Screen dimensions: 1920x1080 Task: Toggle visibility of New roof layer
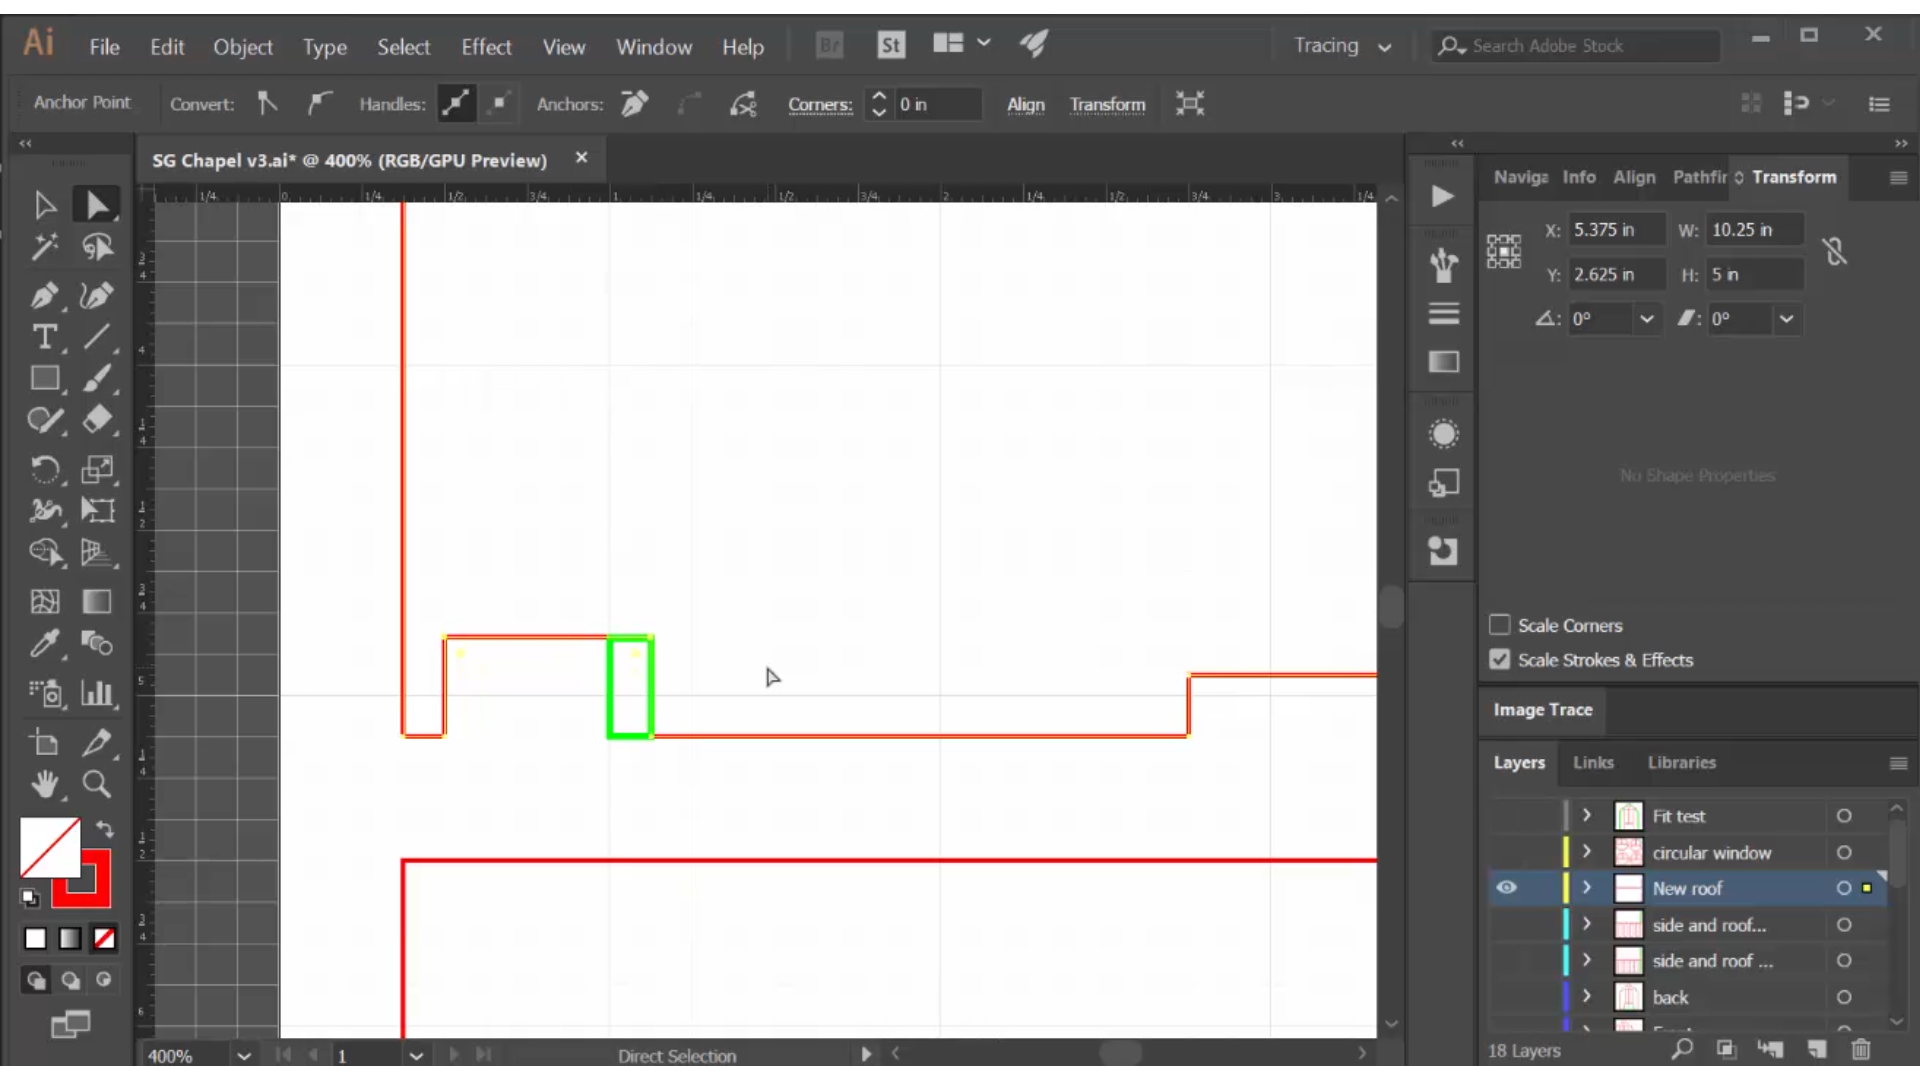coord(1506,887)
